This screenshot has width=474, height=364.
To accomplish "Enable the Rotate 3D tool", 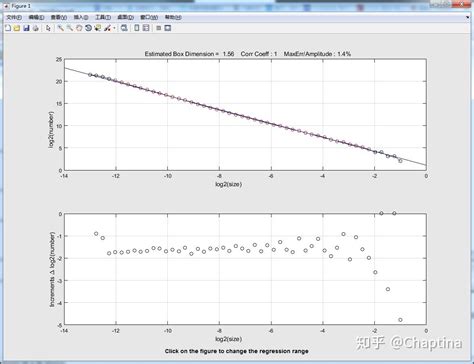I will pos(88,28).
